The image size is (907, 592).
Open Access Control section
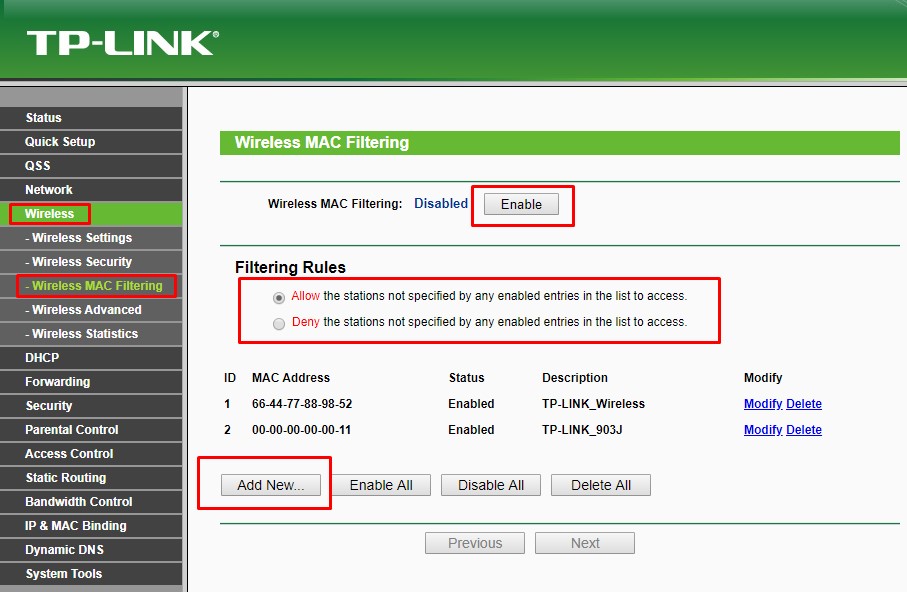(x=91, y=454)
